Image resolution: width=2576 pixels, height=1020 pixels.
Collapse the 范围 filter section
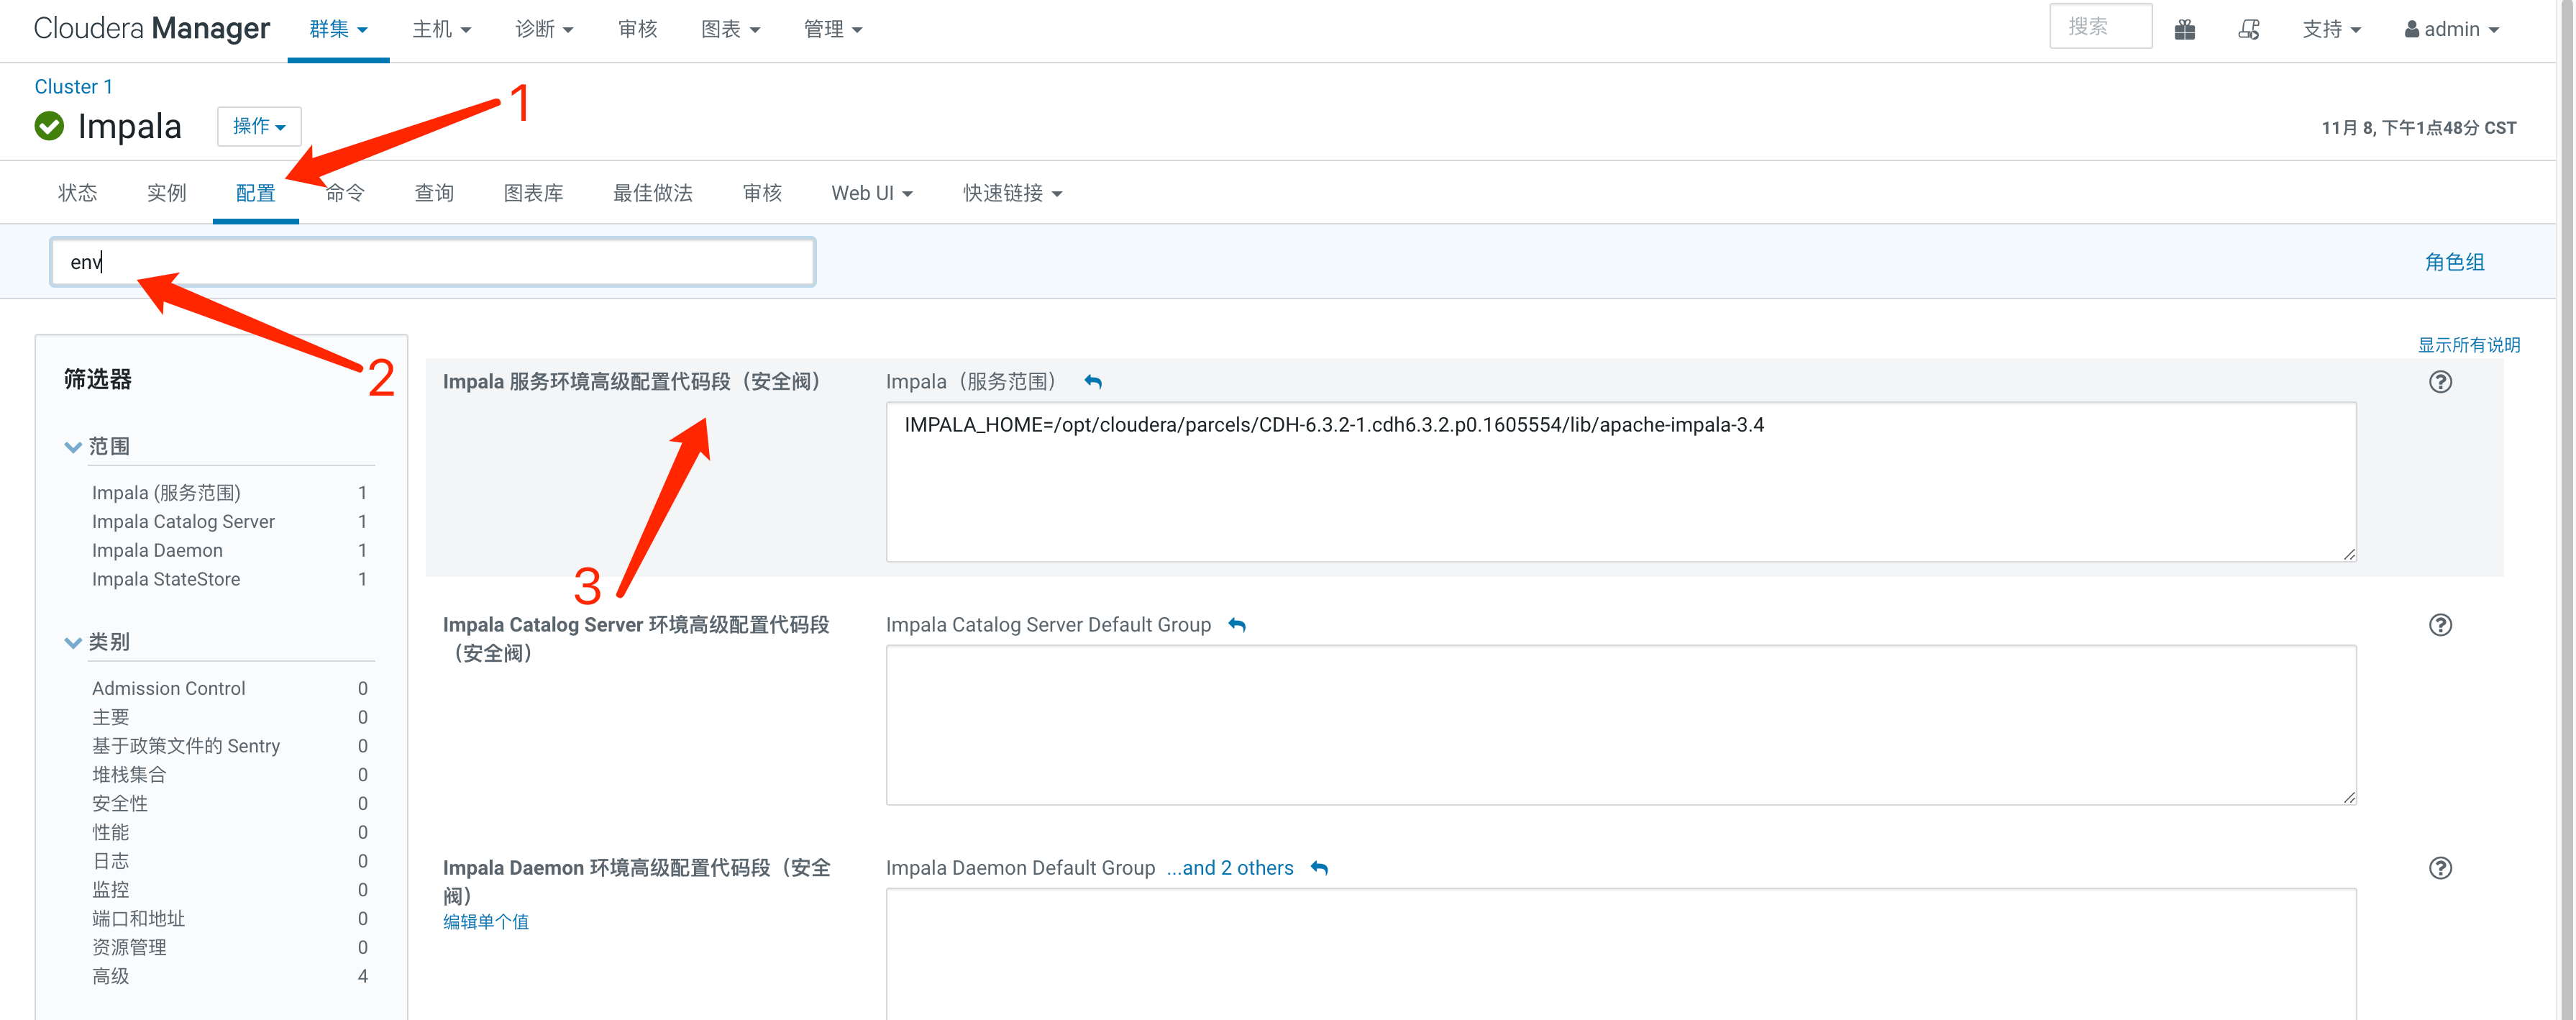pyautogui.click(x=72, y=447)
